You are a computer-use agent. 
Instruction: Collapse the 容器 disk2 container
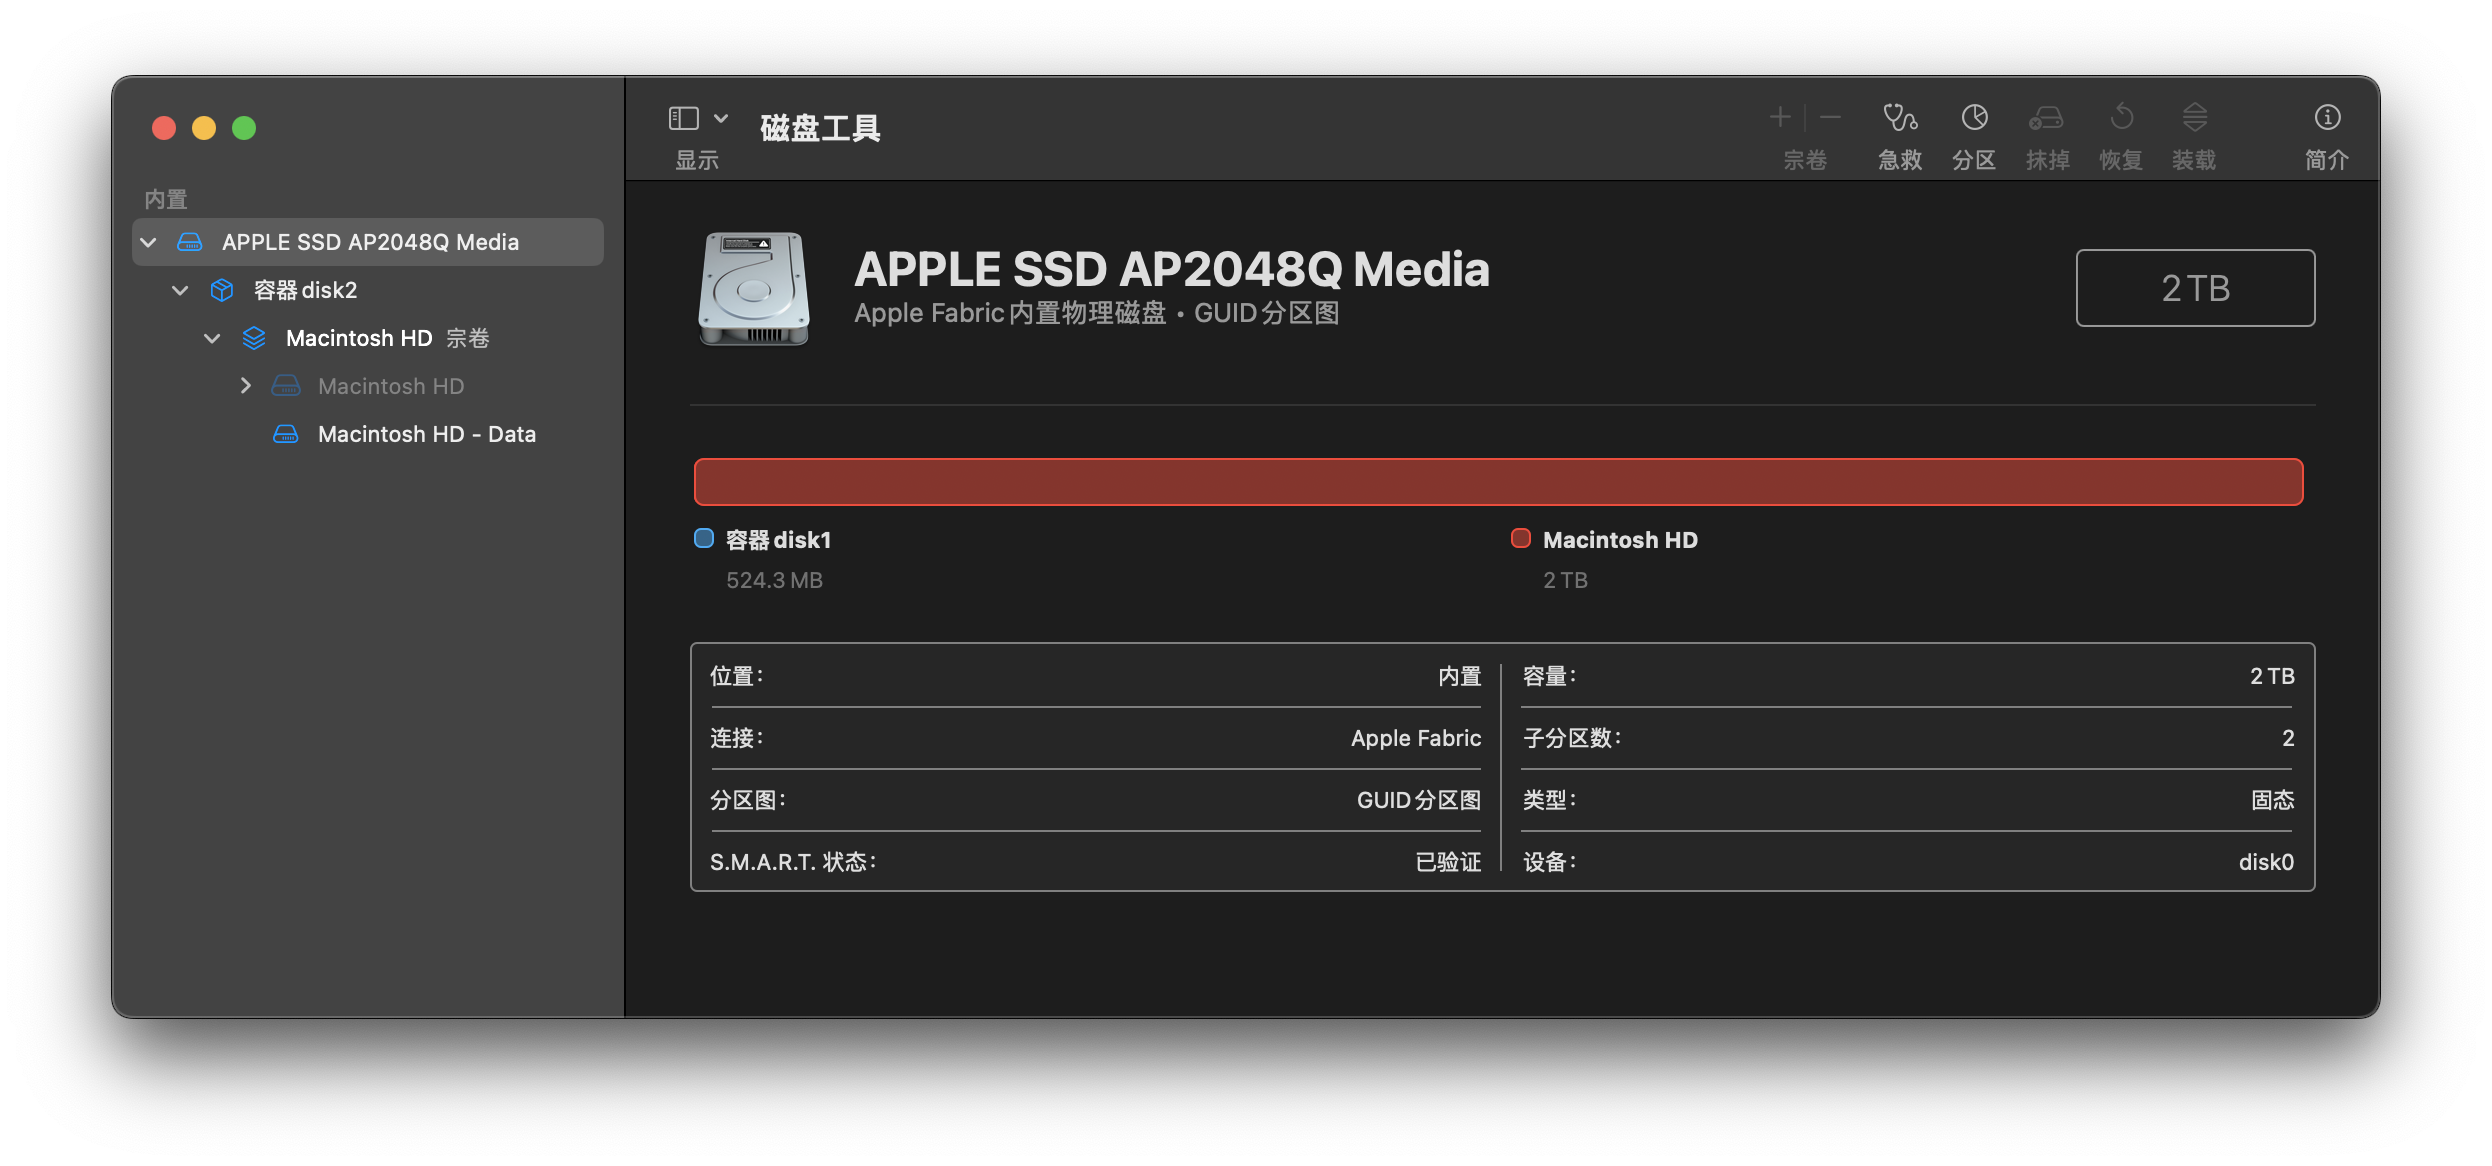coord(181,291)
